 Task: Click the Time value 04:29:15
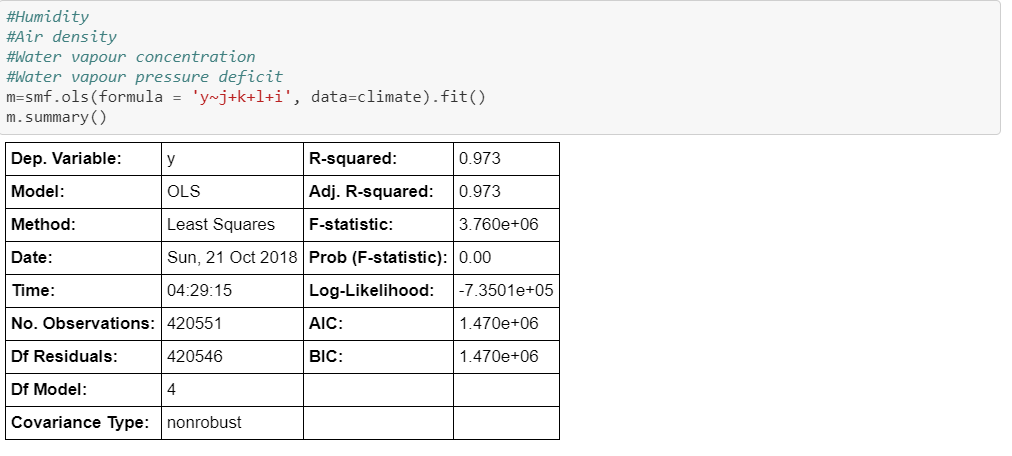tap(199, 291)
